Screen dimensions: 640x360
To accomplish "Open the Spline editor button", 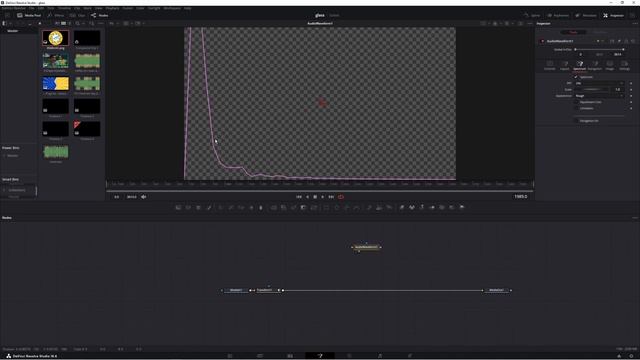I will pos(532,16).
